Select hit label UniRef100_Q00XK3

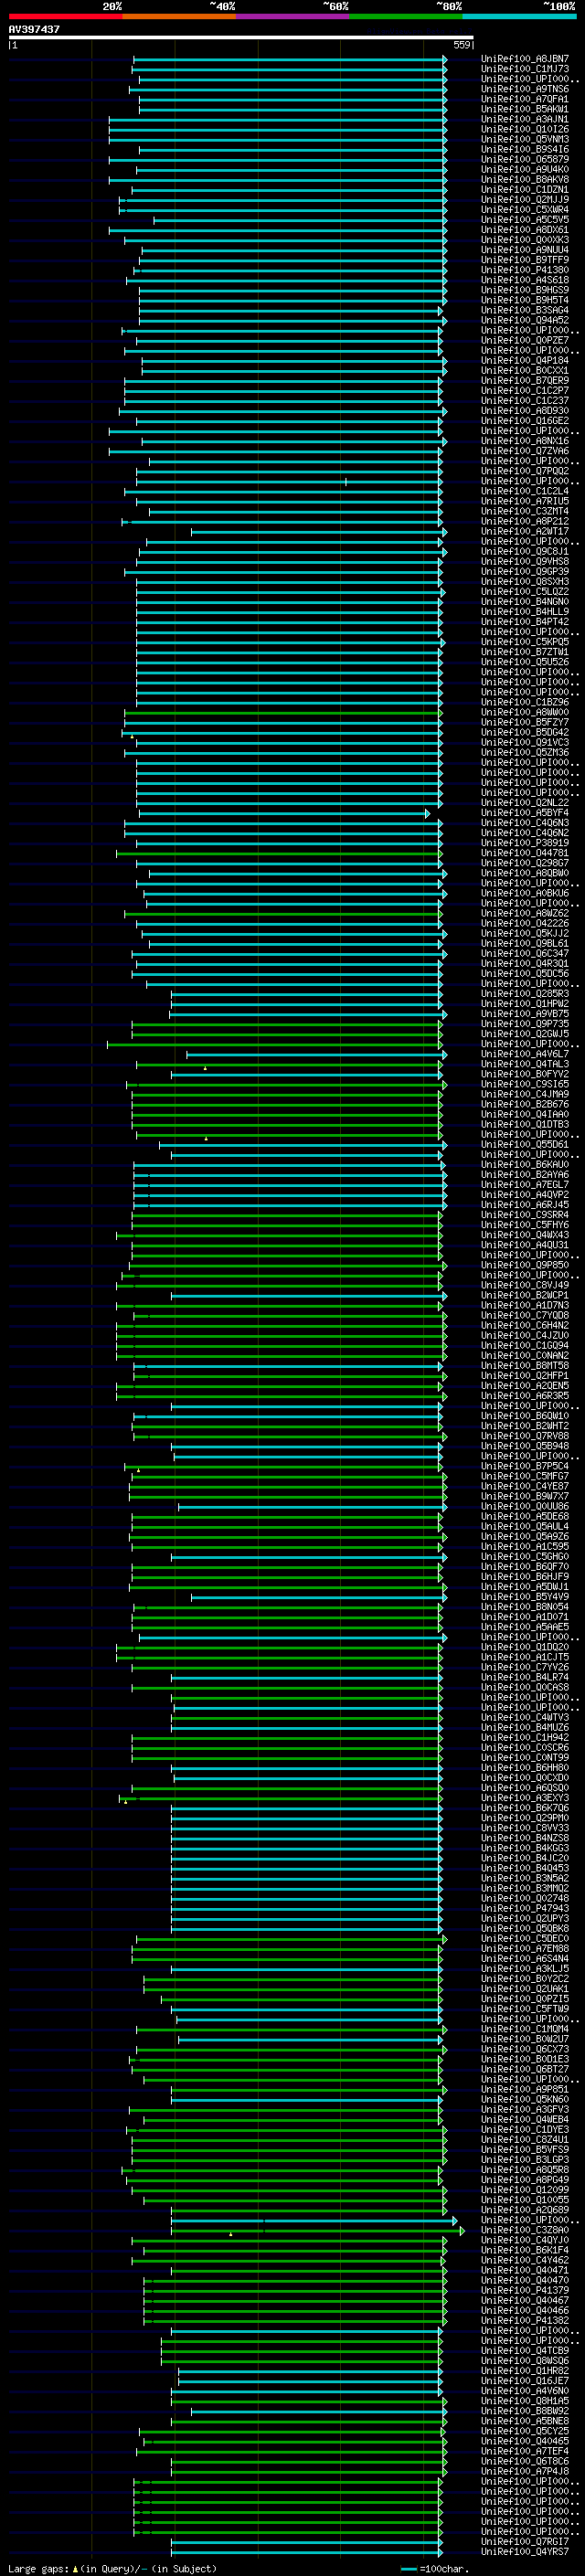pyautogui.click(x=525, y=239)
